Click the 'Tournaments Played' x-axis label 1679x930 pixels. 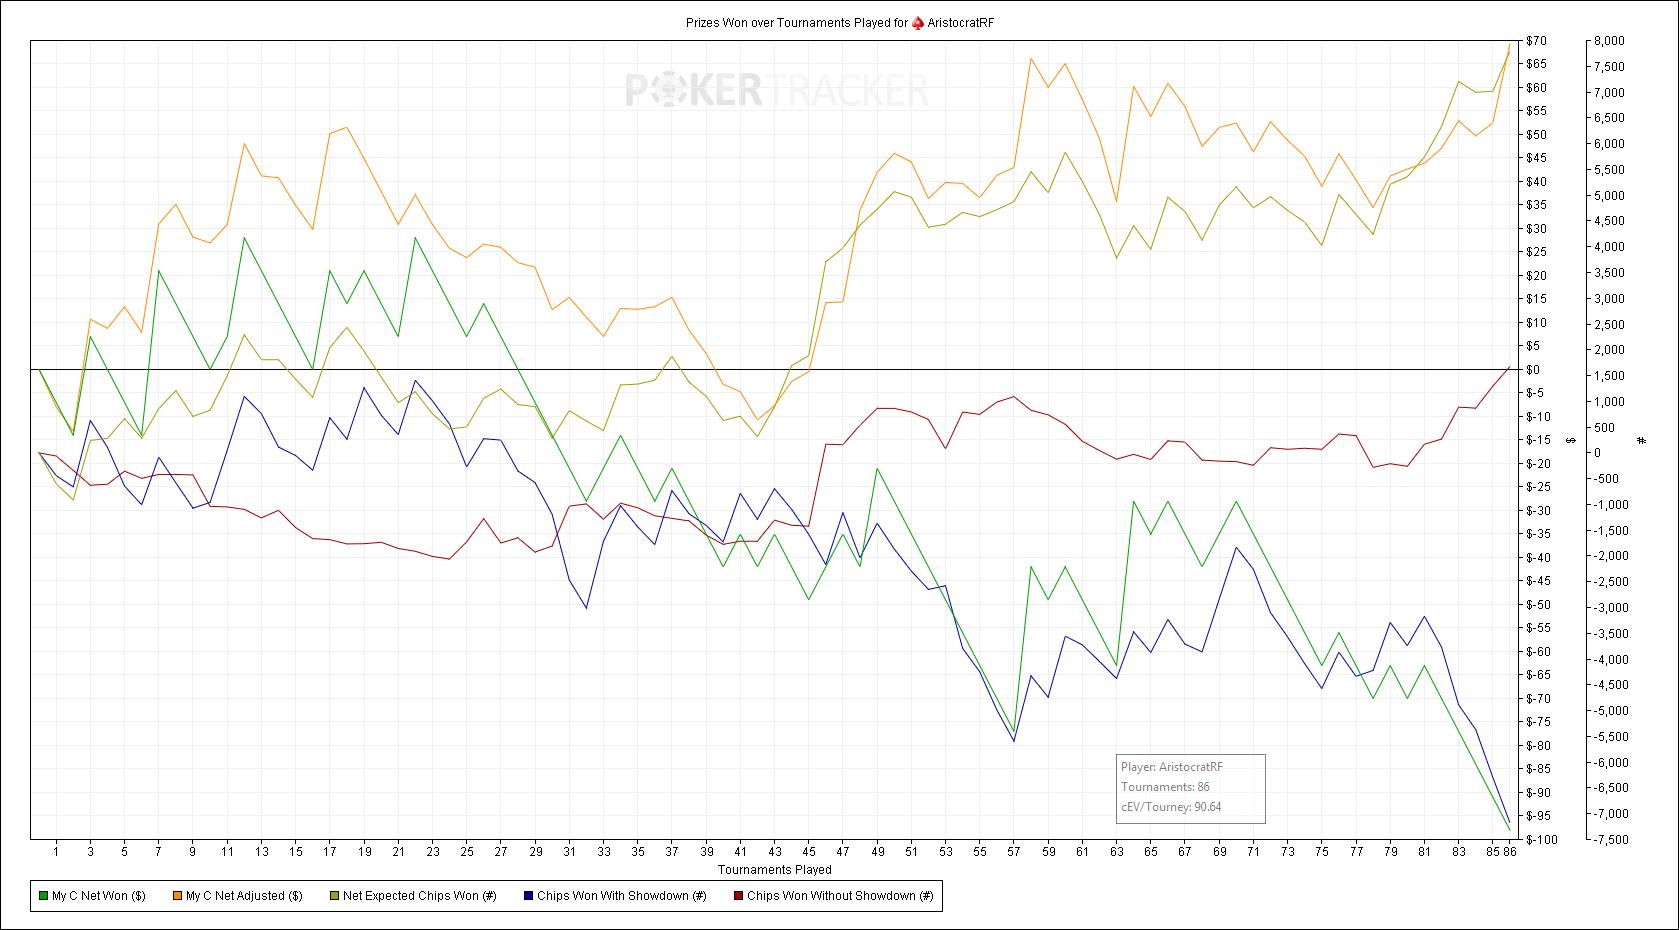click(x=774, y=870)
